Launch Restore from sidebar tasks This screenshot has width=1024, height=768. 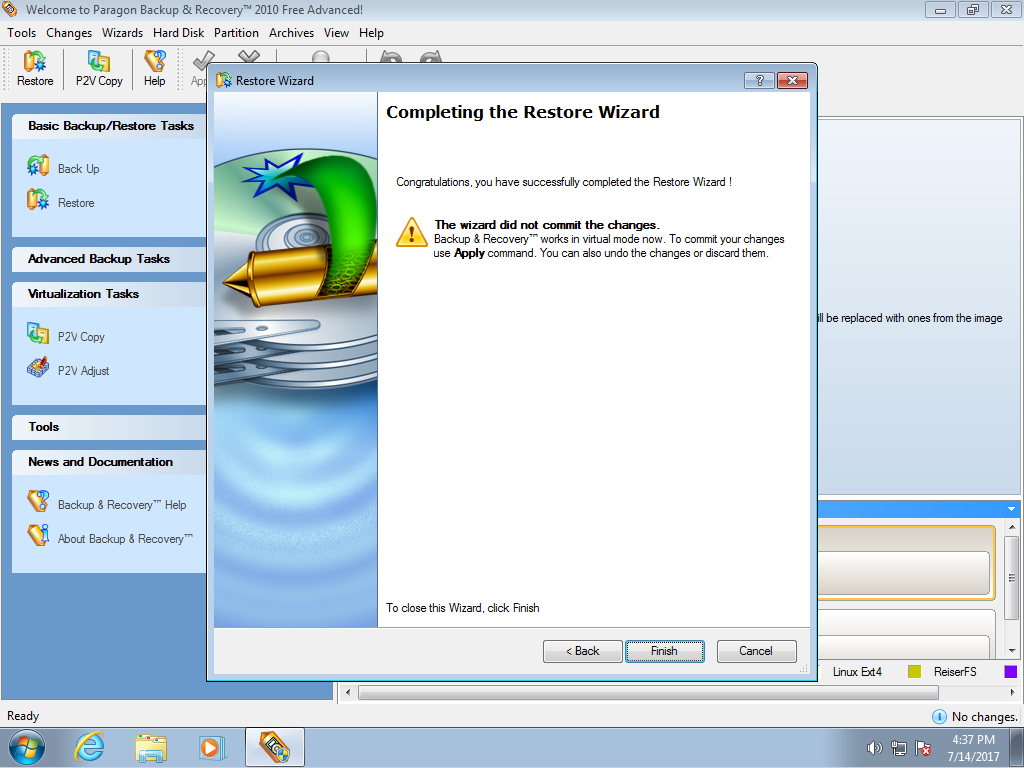tap(75, 203)
